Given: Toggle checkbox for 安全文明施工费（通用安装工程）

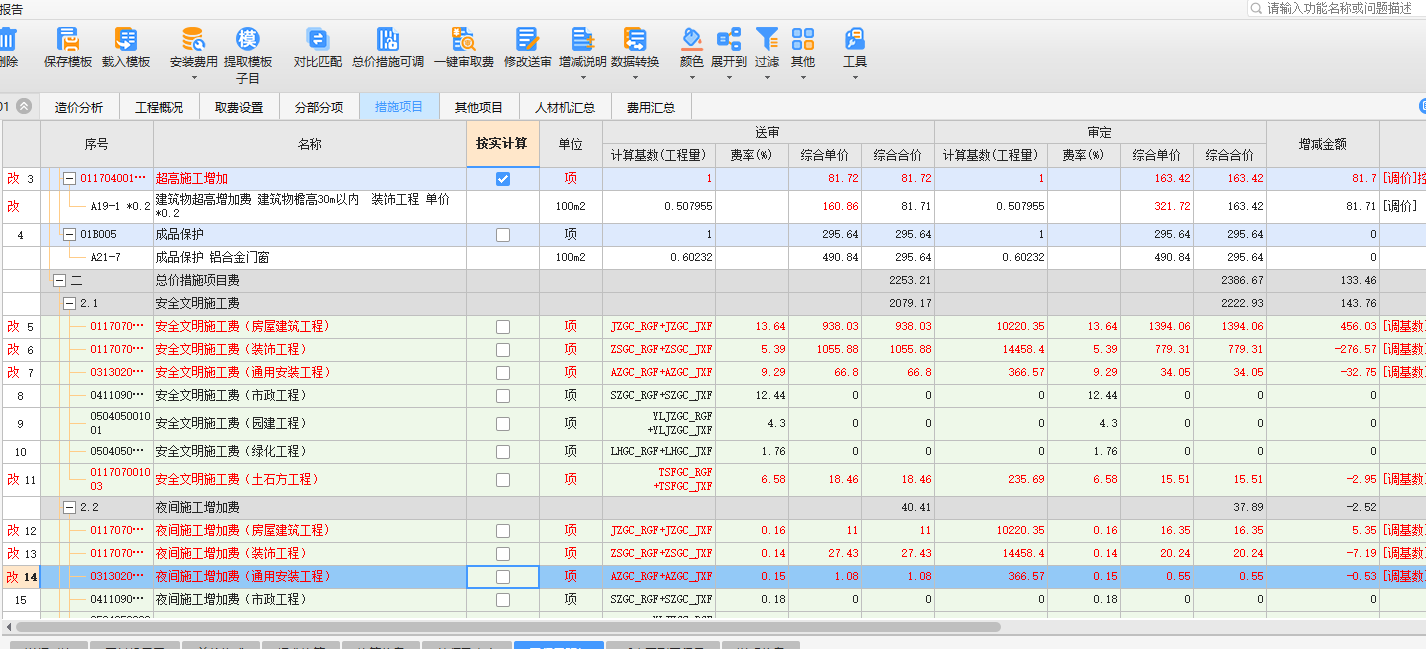Looking at the screenshot, I should [503, 373].
